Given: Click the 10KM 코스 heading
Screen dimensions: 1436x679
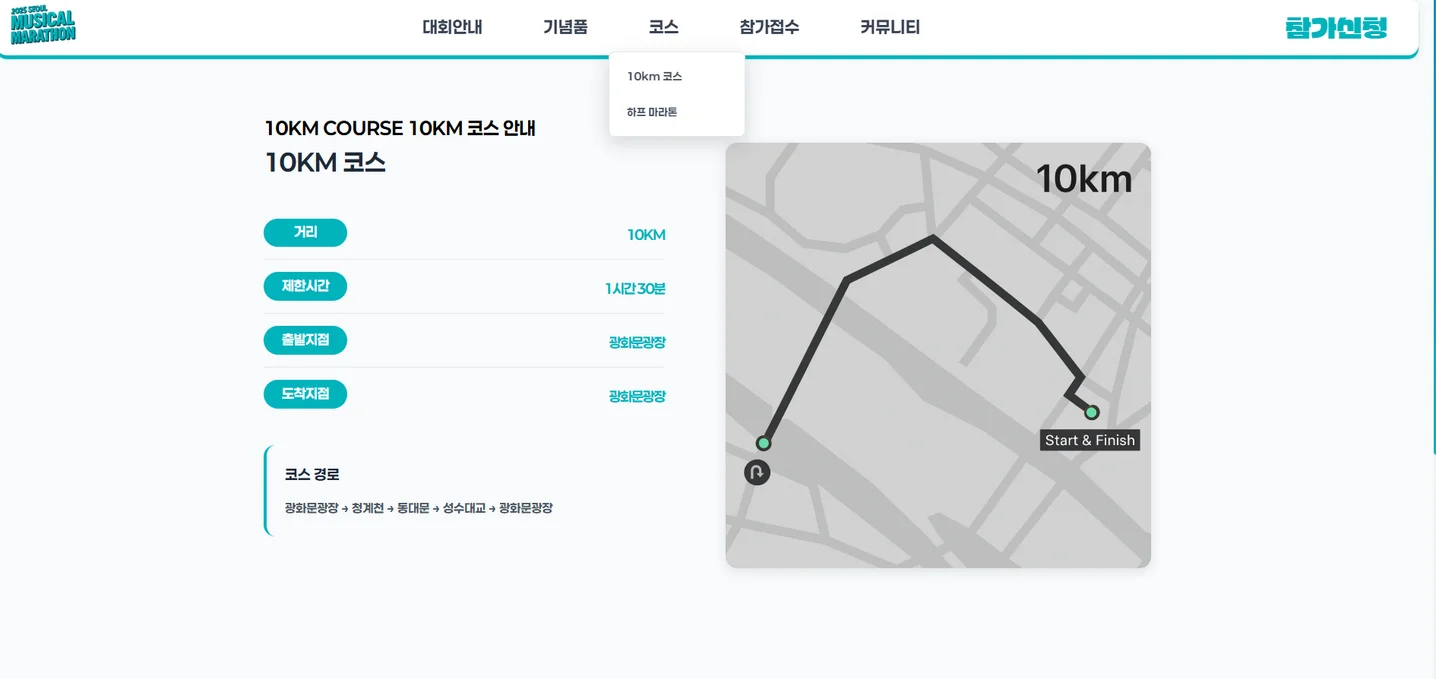Looking at the screenshot, I should [x=325, y=162].
